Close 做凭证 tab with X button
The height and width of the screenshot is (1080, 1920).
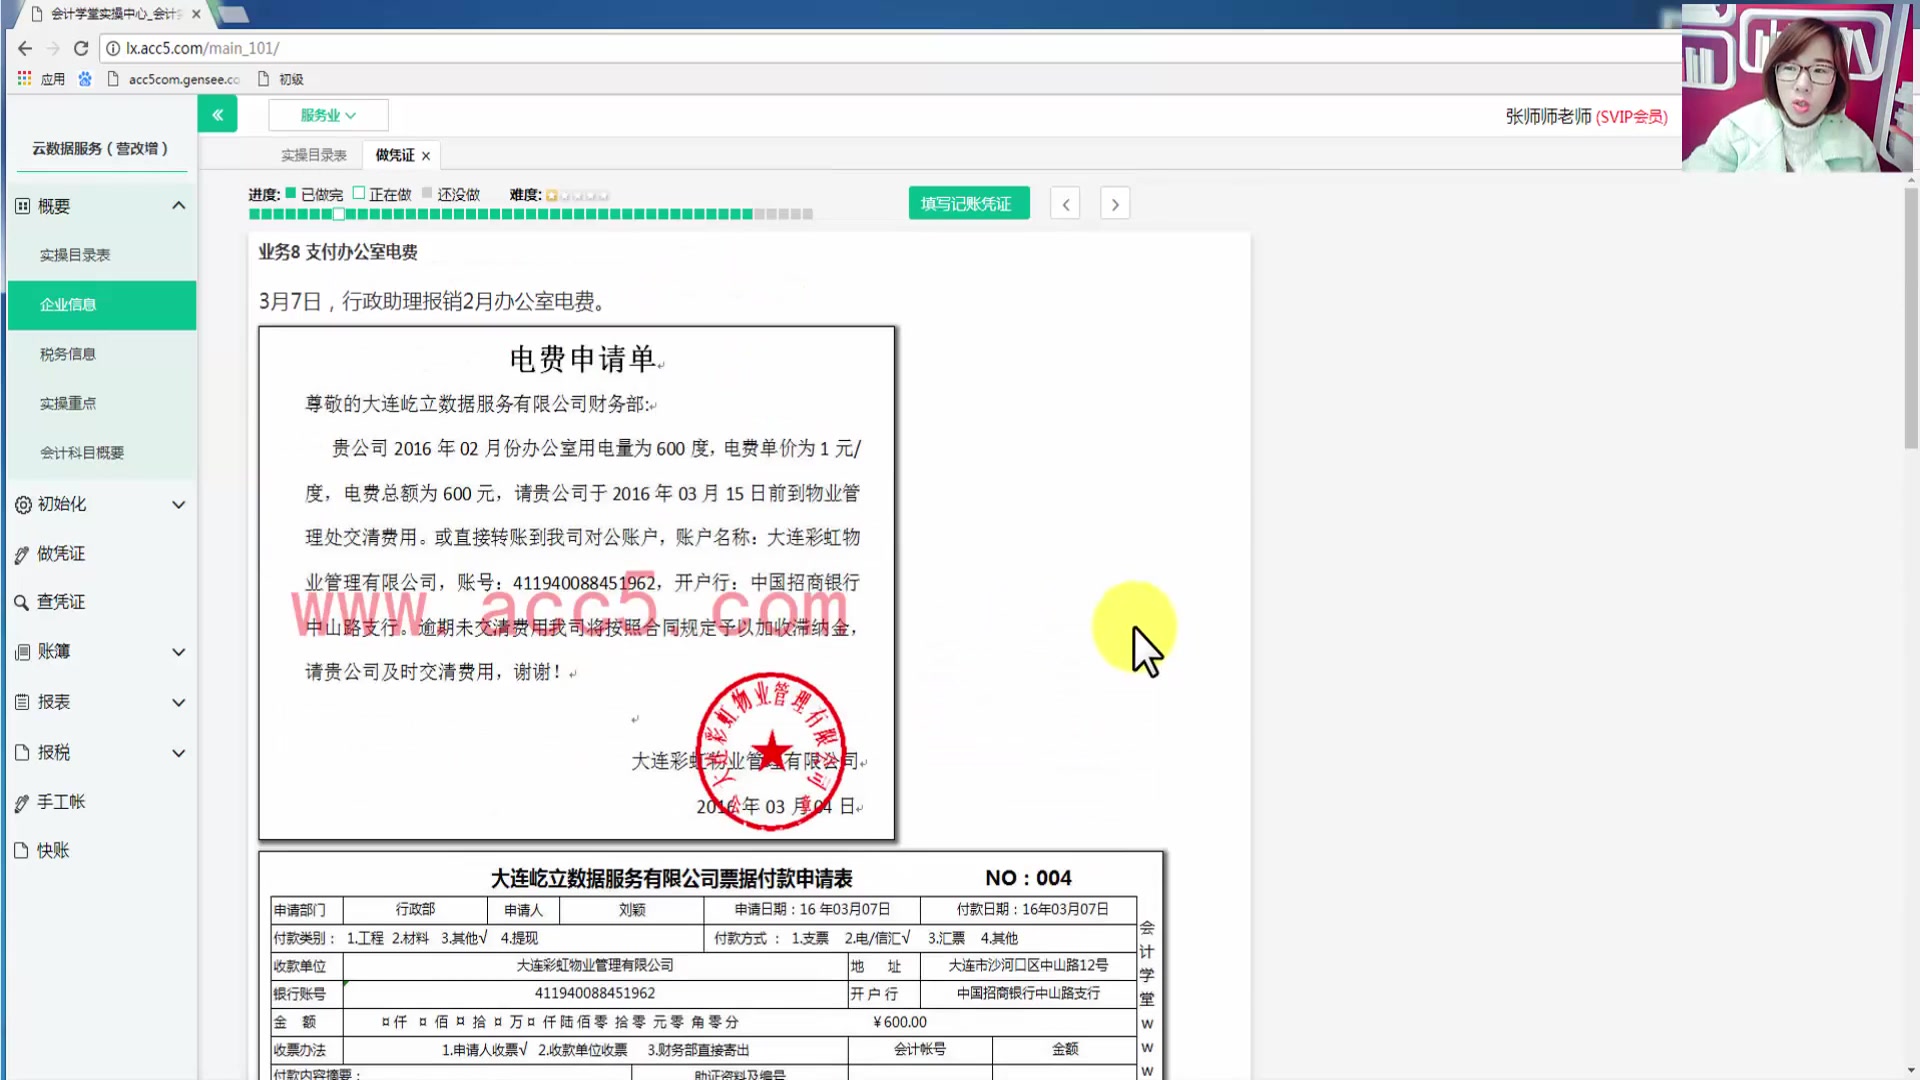(x=425, y=154)
